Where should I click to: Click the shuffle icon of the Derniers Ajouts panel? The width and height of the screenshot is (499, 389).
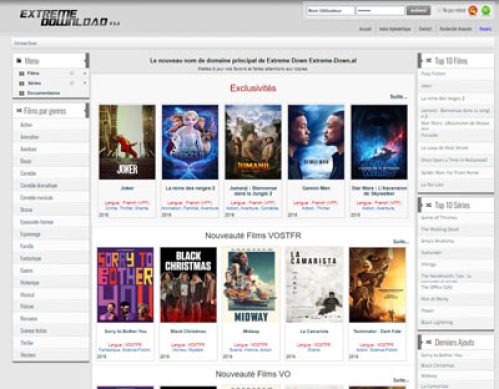tap(429, 342)
